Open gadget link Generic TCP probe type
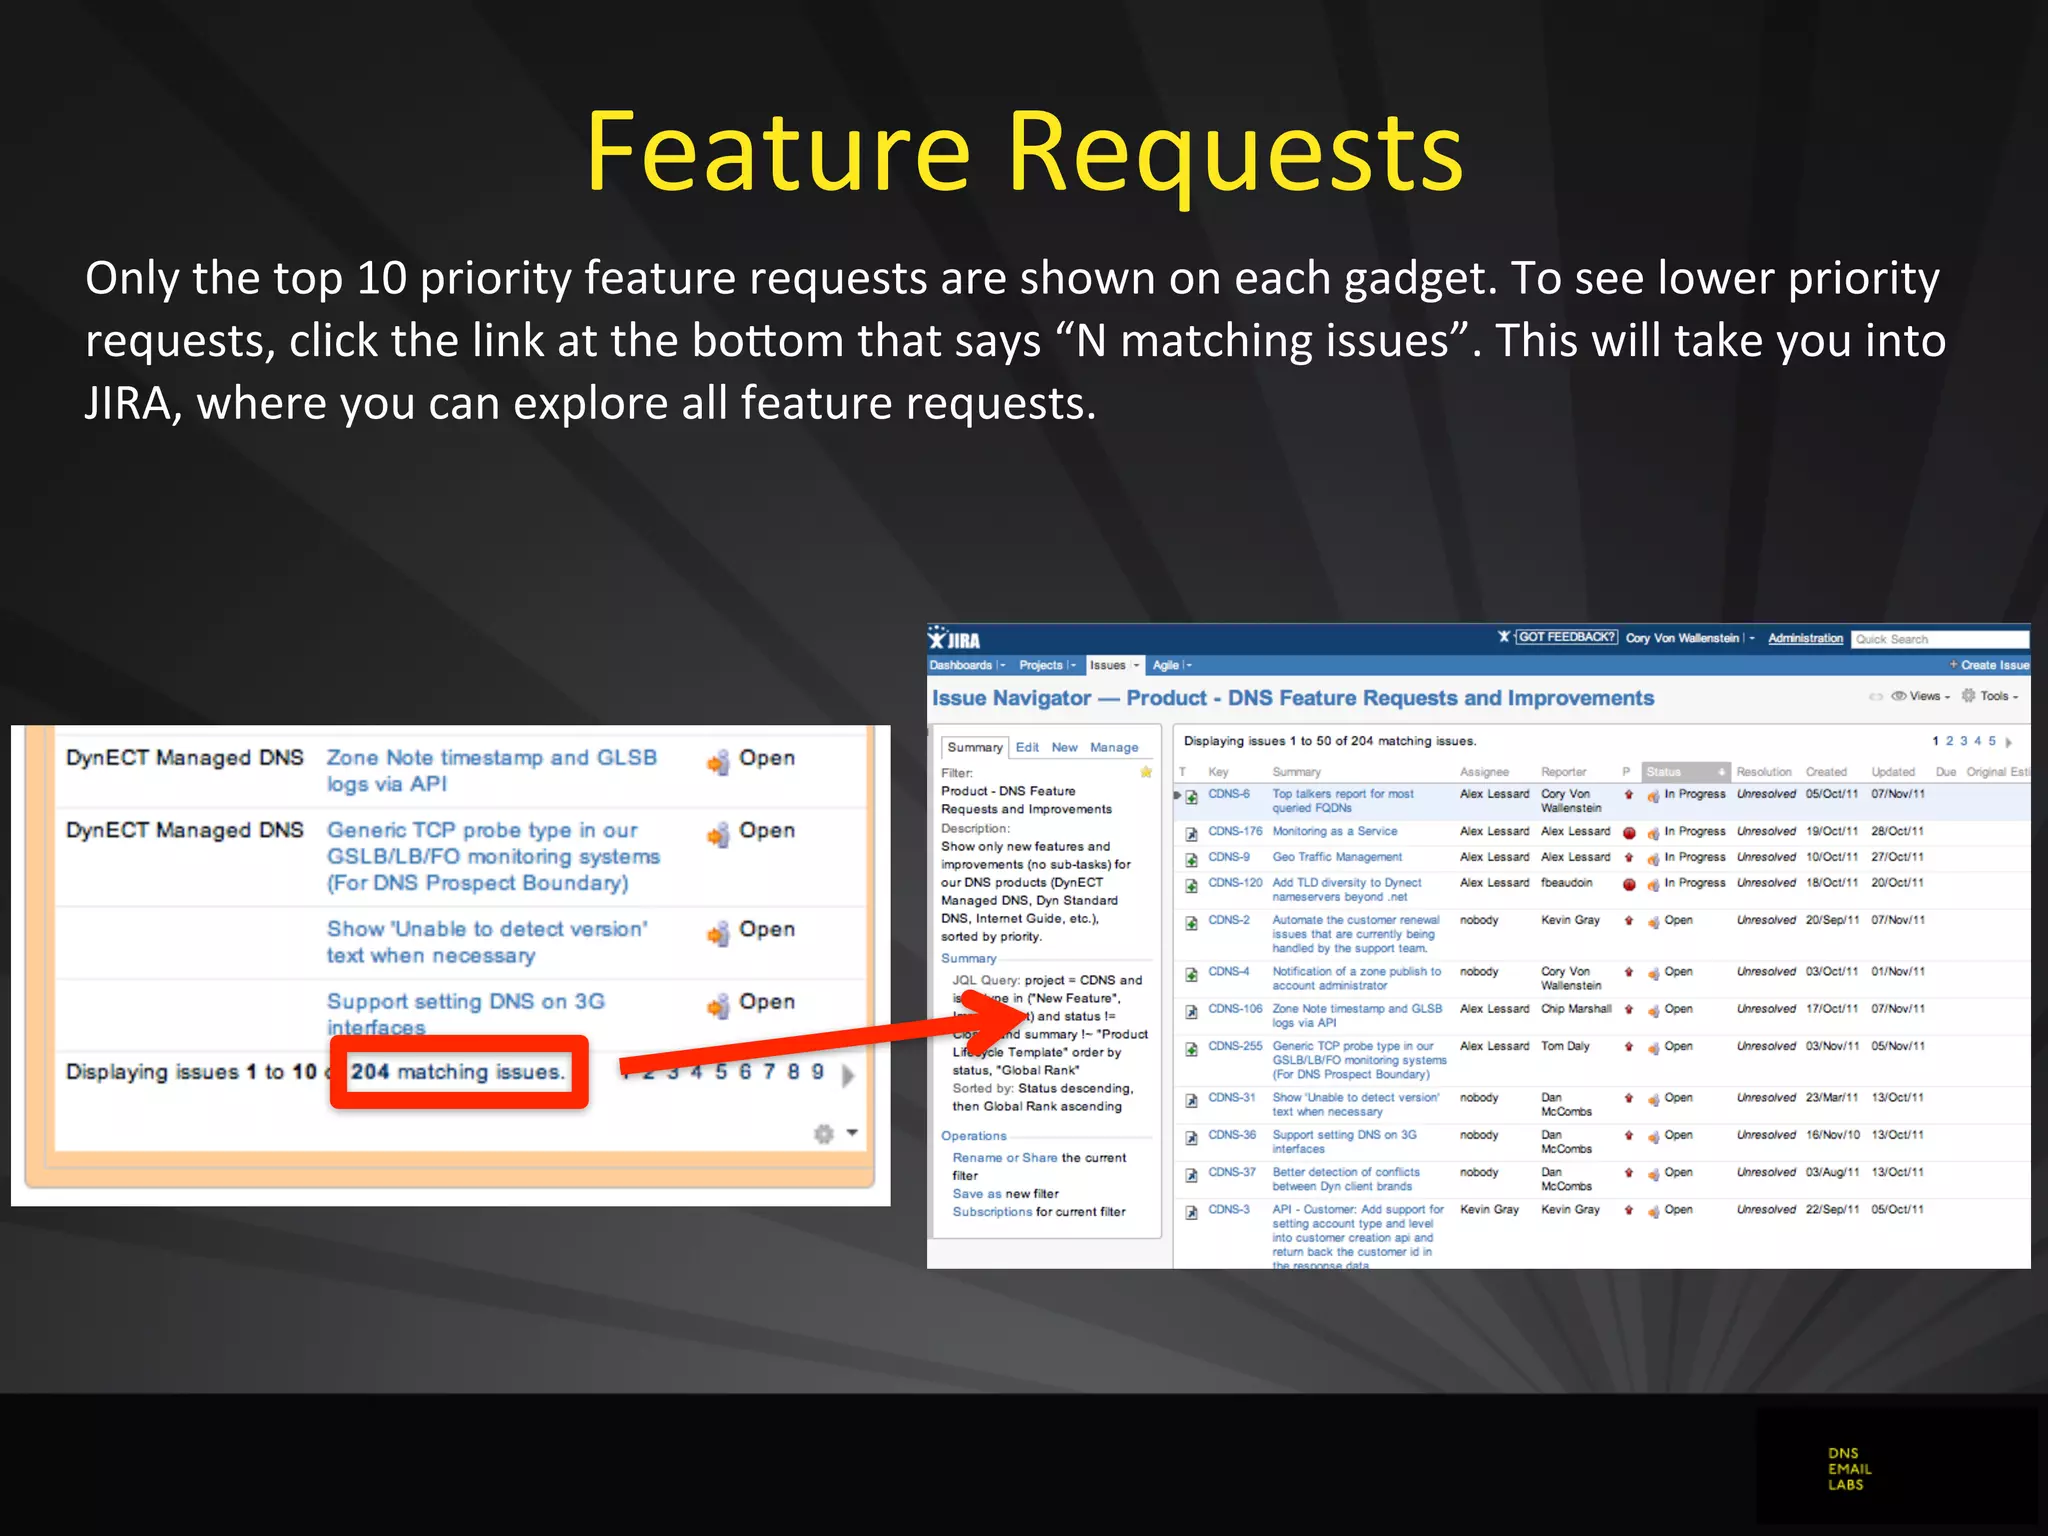Viewport: 2048px width, 1536px height. click(493, 857)
